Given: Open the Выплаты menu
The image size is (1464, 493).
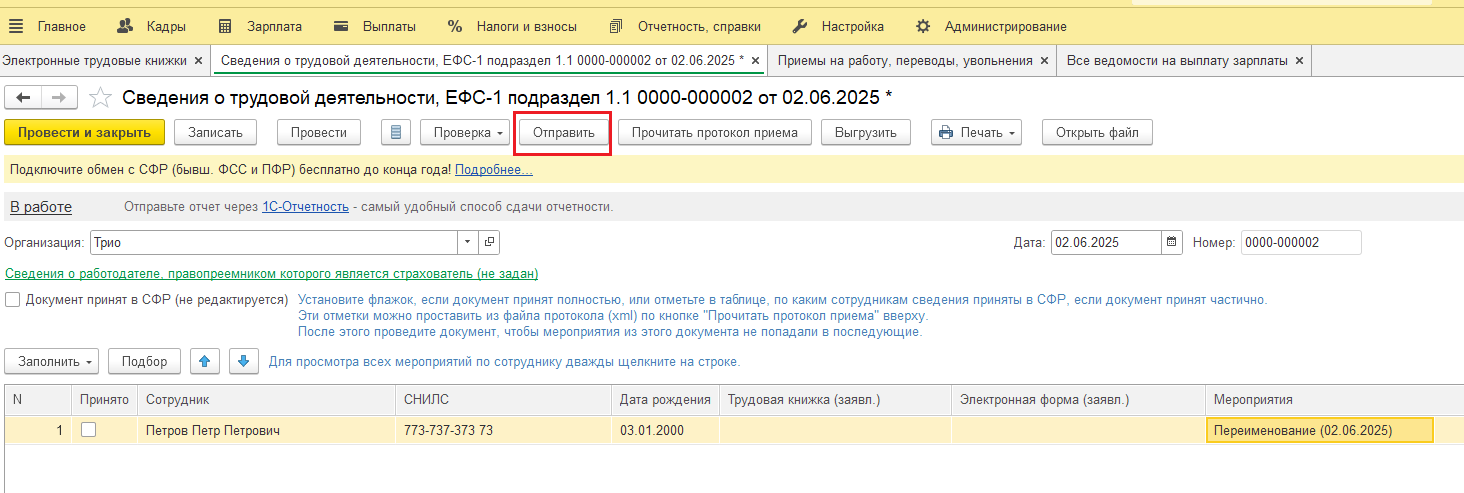Looking at the screenshot, I should point(389,26).
